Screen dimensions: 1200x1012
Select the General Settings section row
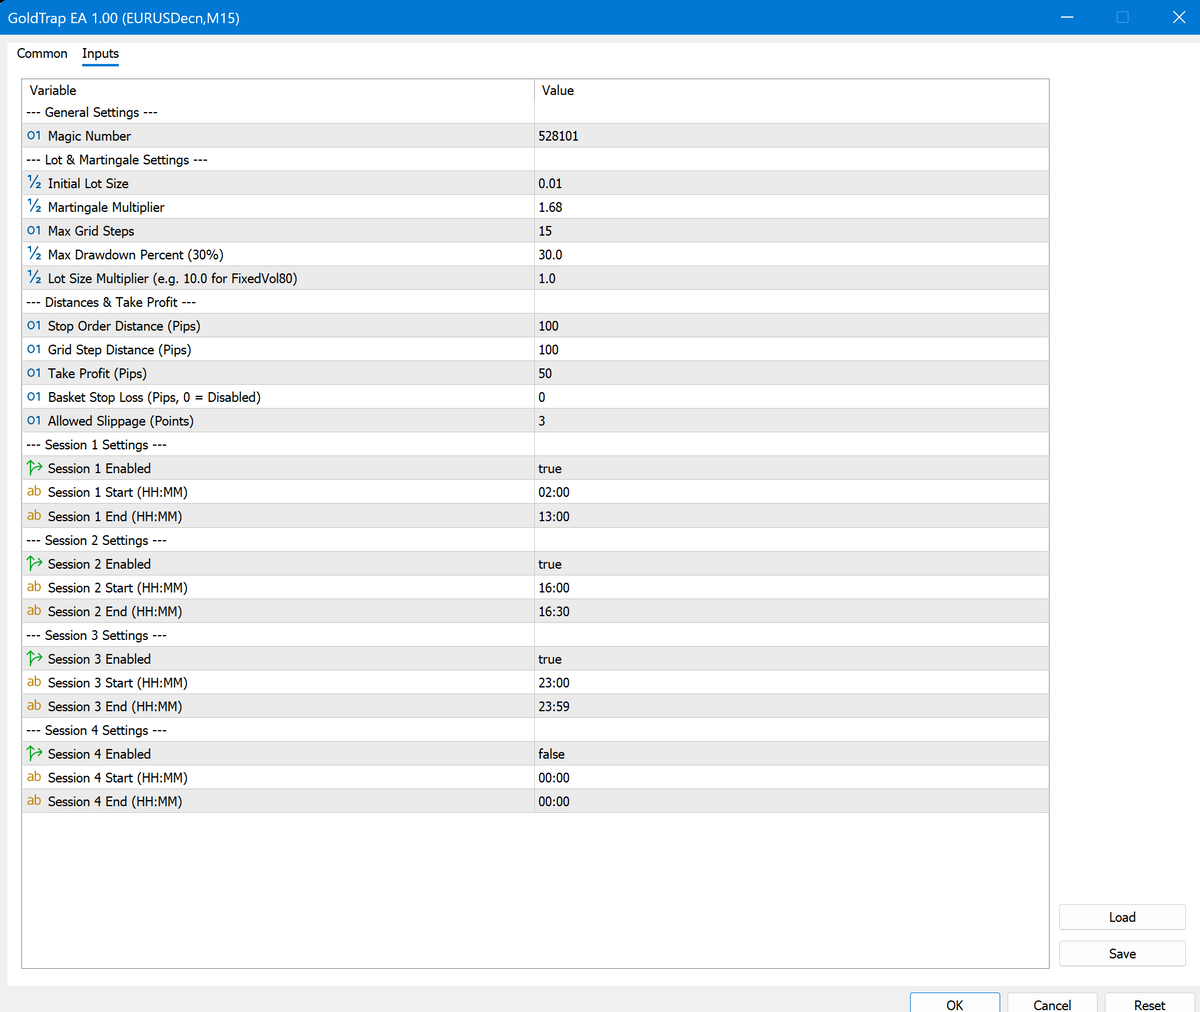535,112
